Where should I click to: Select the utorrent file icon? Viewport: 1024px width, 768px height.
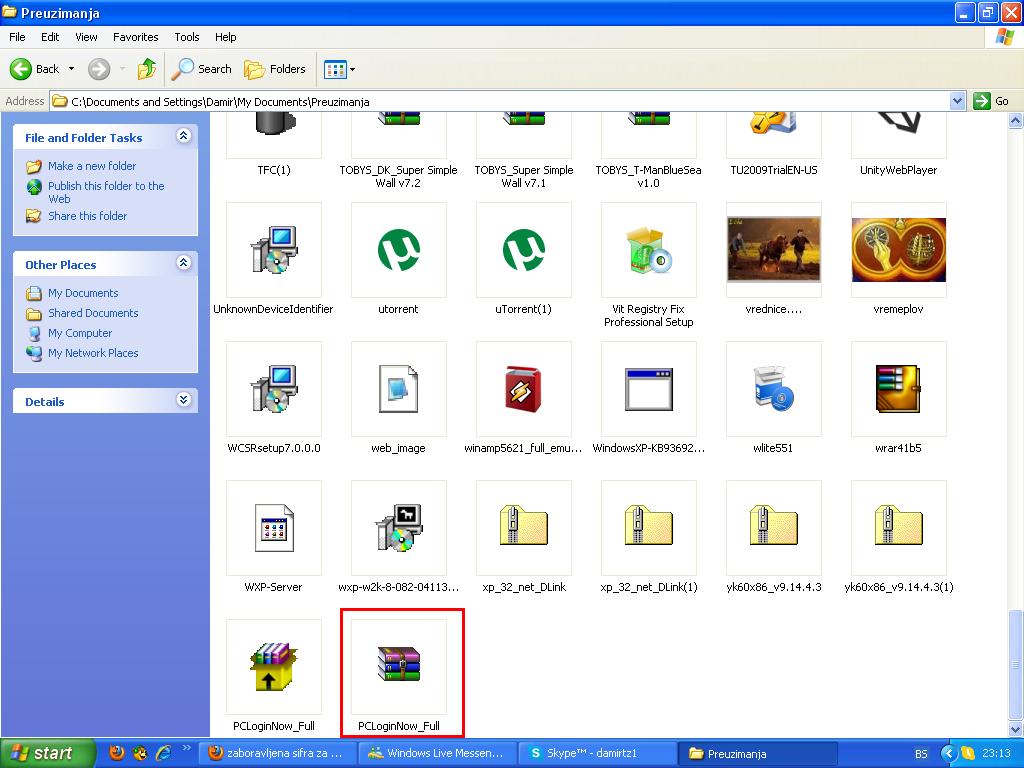click(398, 249)
